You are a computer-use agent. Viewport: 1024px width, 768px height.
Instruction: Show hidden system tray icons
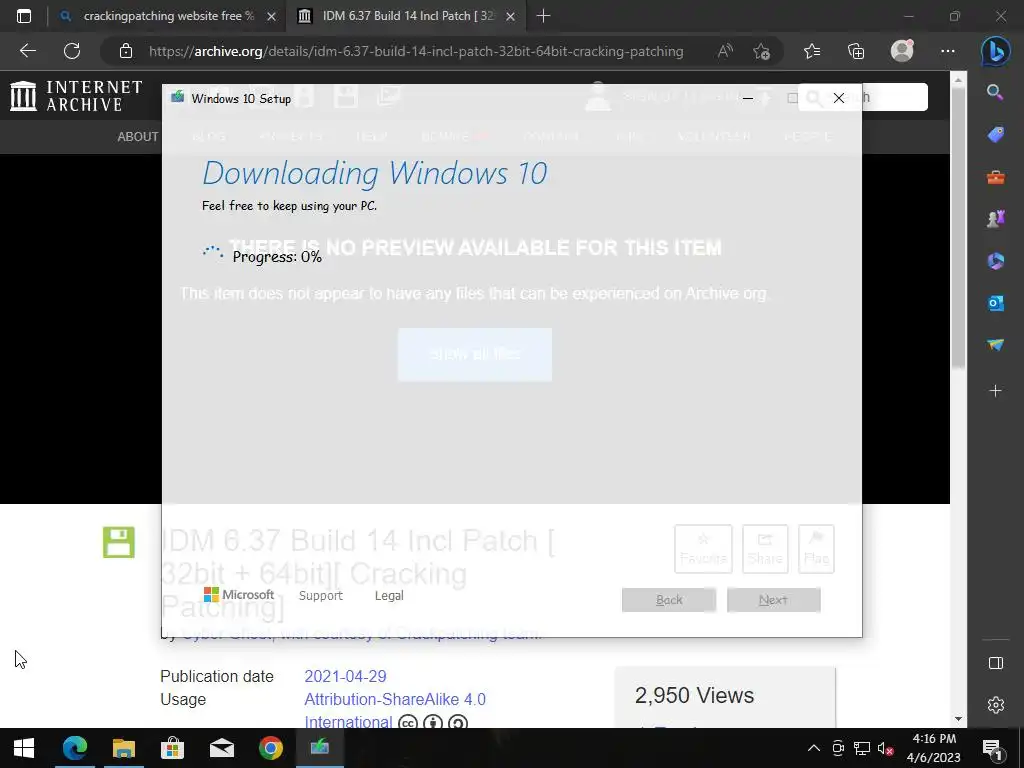(814, 748)
